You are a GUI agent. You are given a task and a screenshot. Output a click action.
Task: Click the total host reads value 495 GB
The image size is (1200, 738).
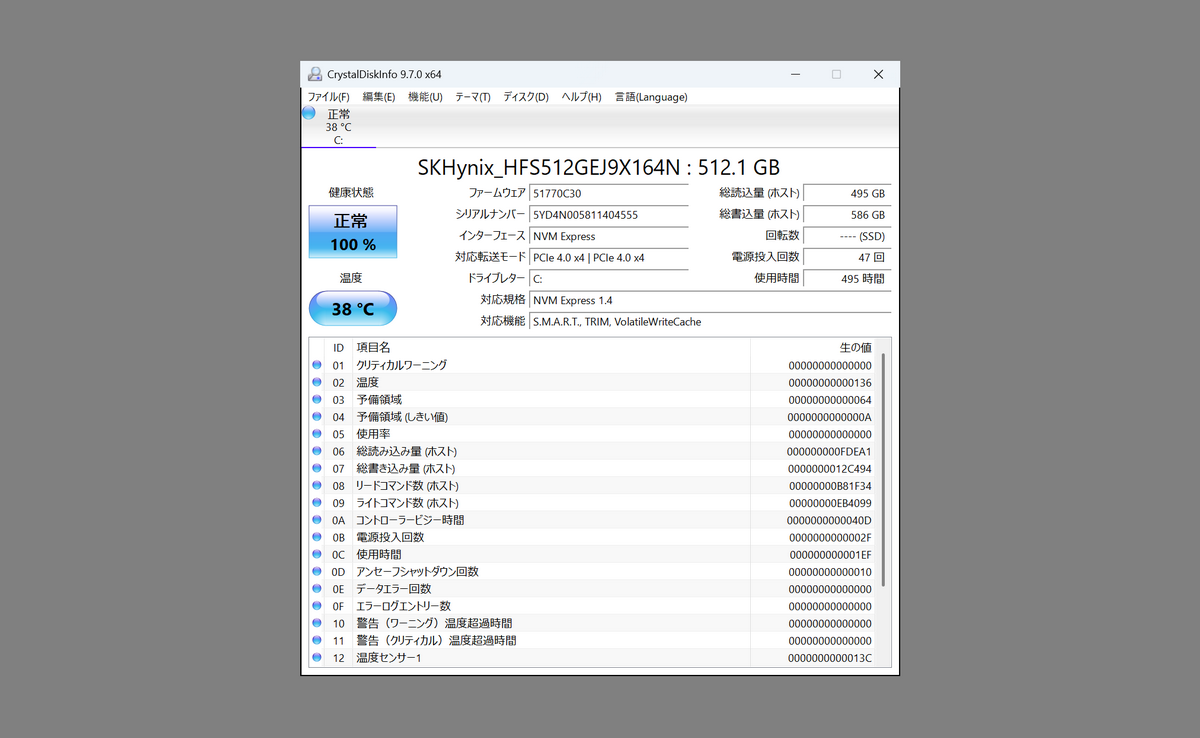[847, 194]
